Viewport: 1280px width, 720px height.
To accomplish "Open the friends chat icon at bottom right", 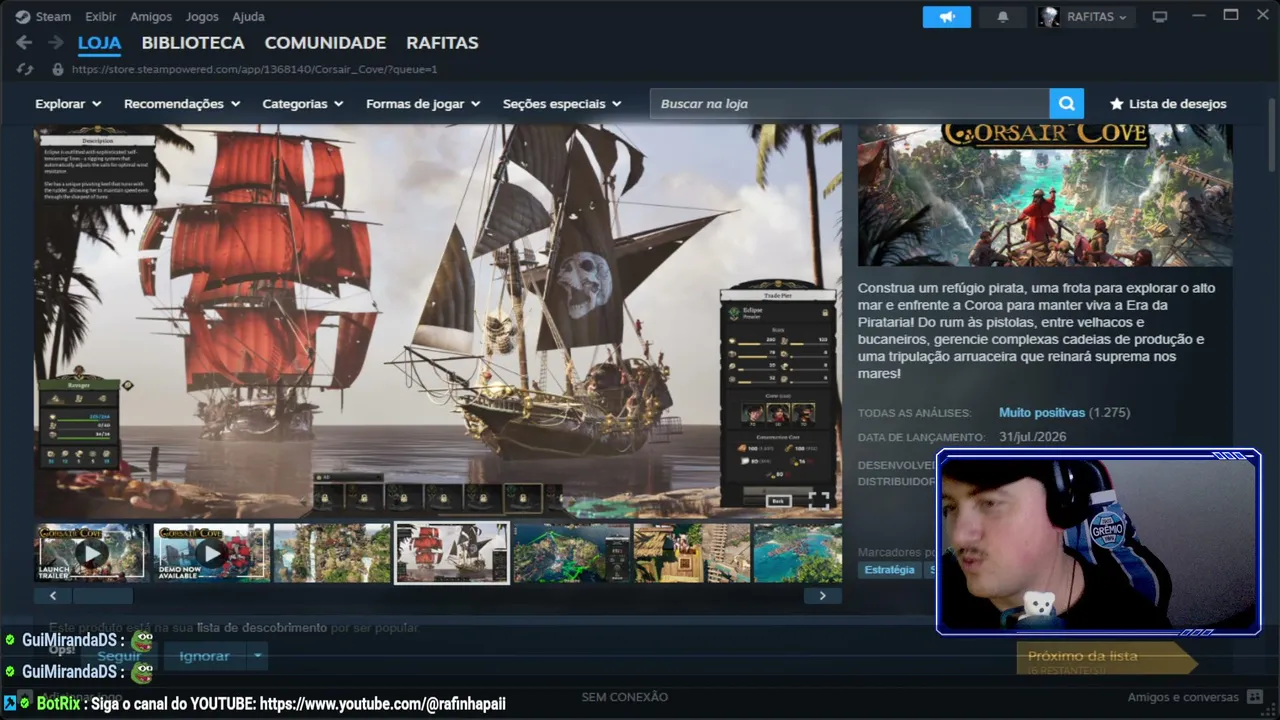I will click(1255, 697).
